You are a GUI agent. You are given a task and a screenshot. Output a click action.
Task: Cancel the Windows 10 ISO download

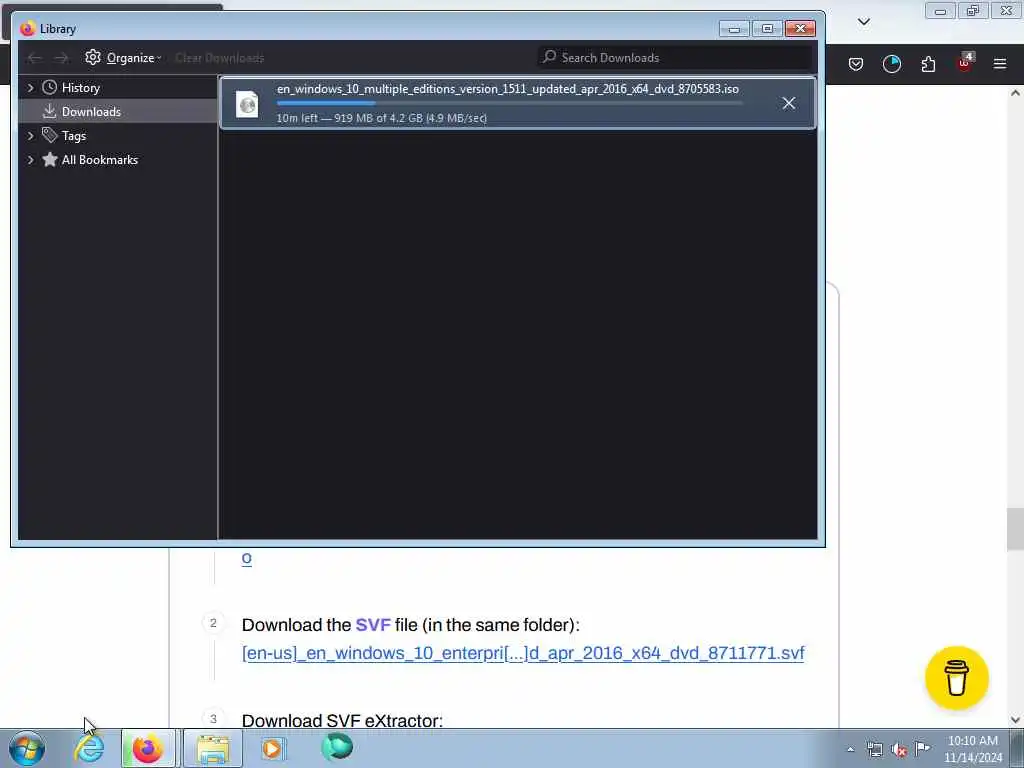pyautogui.click(x=788, y=103)
